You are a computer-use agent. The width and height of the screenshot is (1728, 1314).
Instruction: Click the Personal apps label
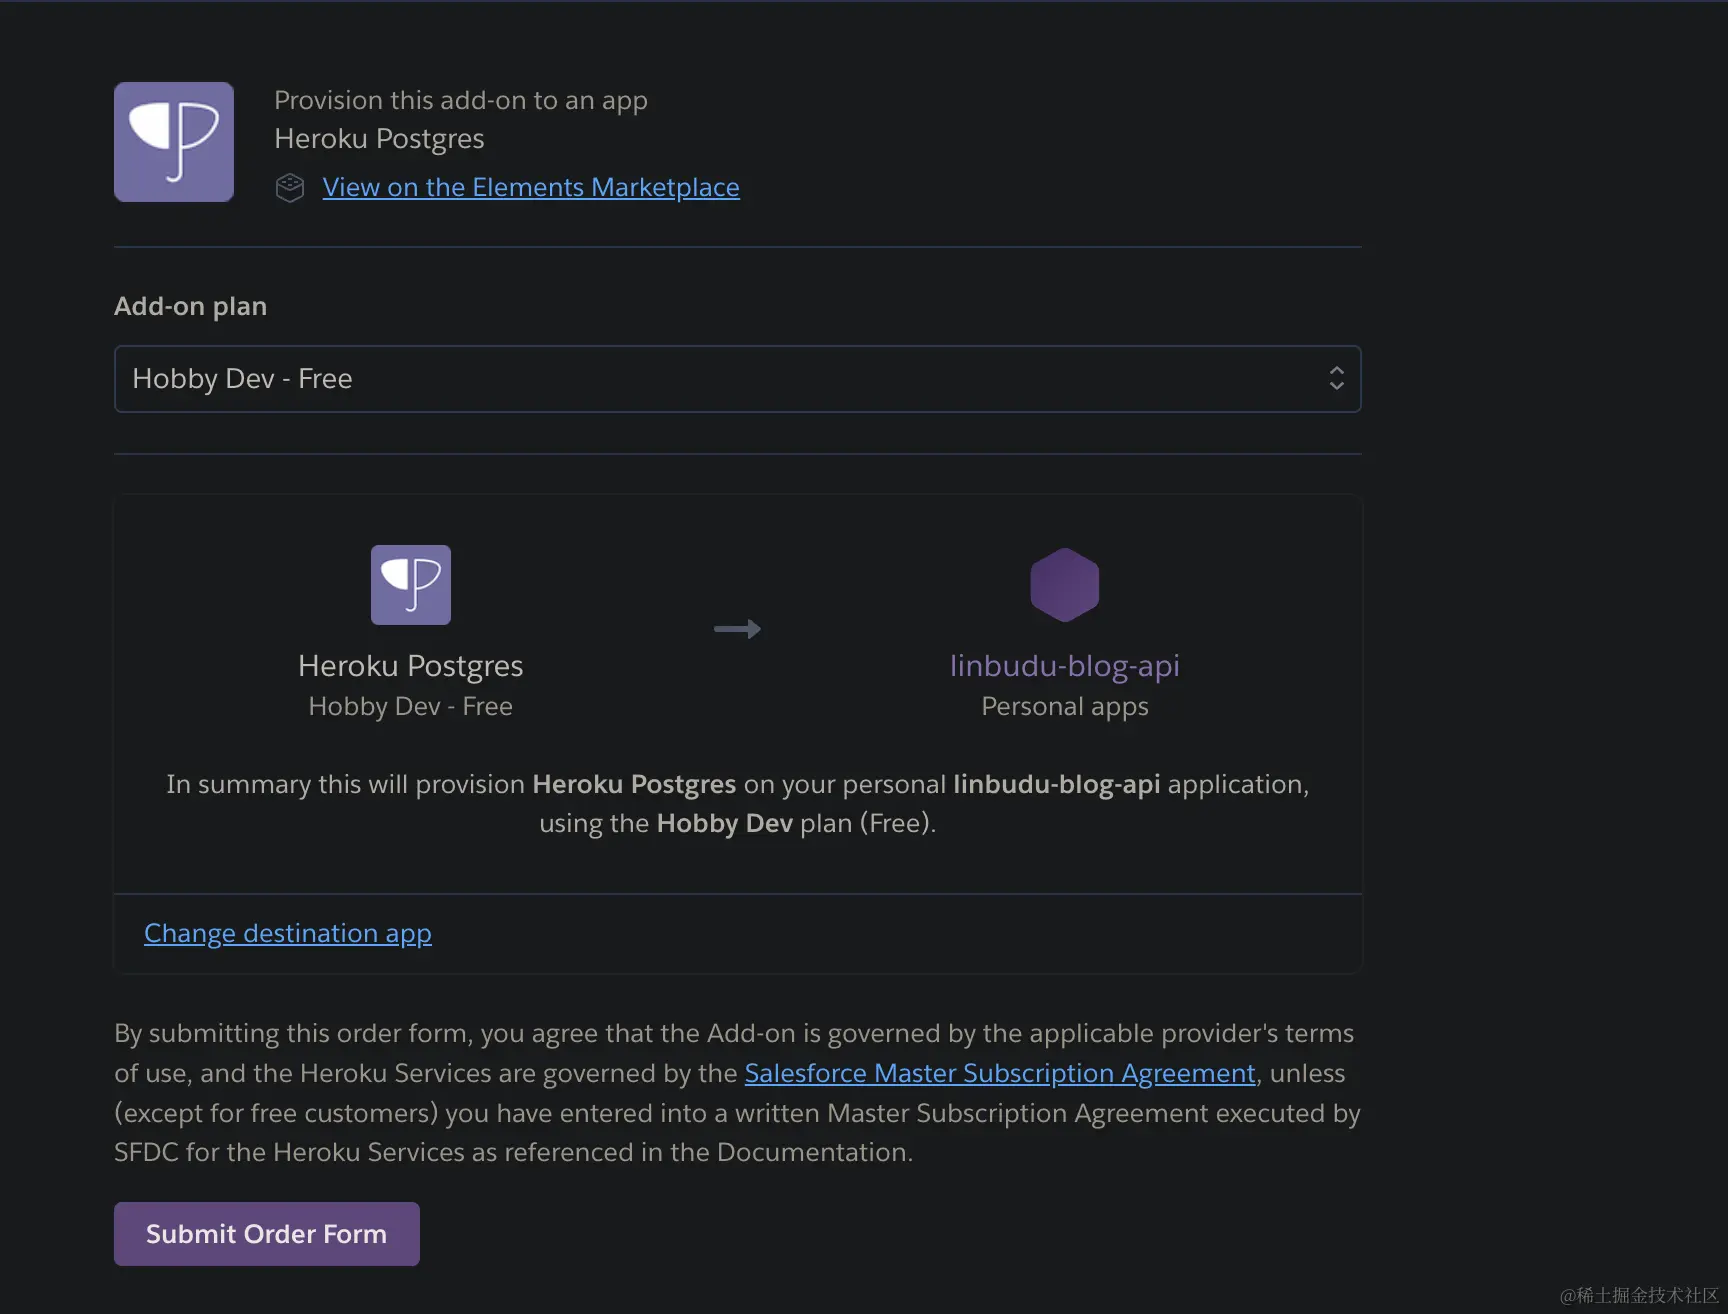pos(1065,706)
